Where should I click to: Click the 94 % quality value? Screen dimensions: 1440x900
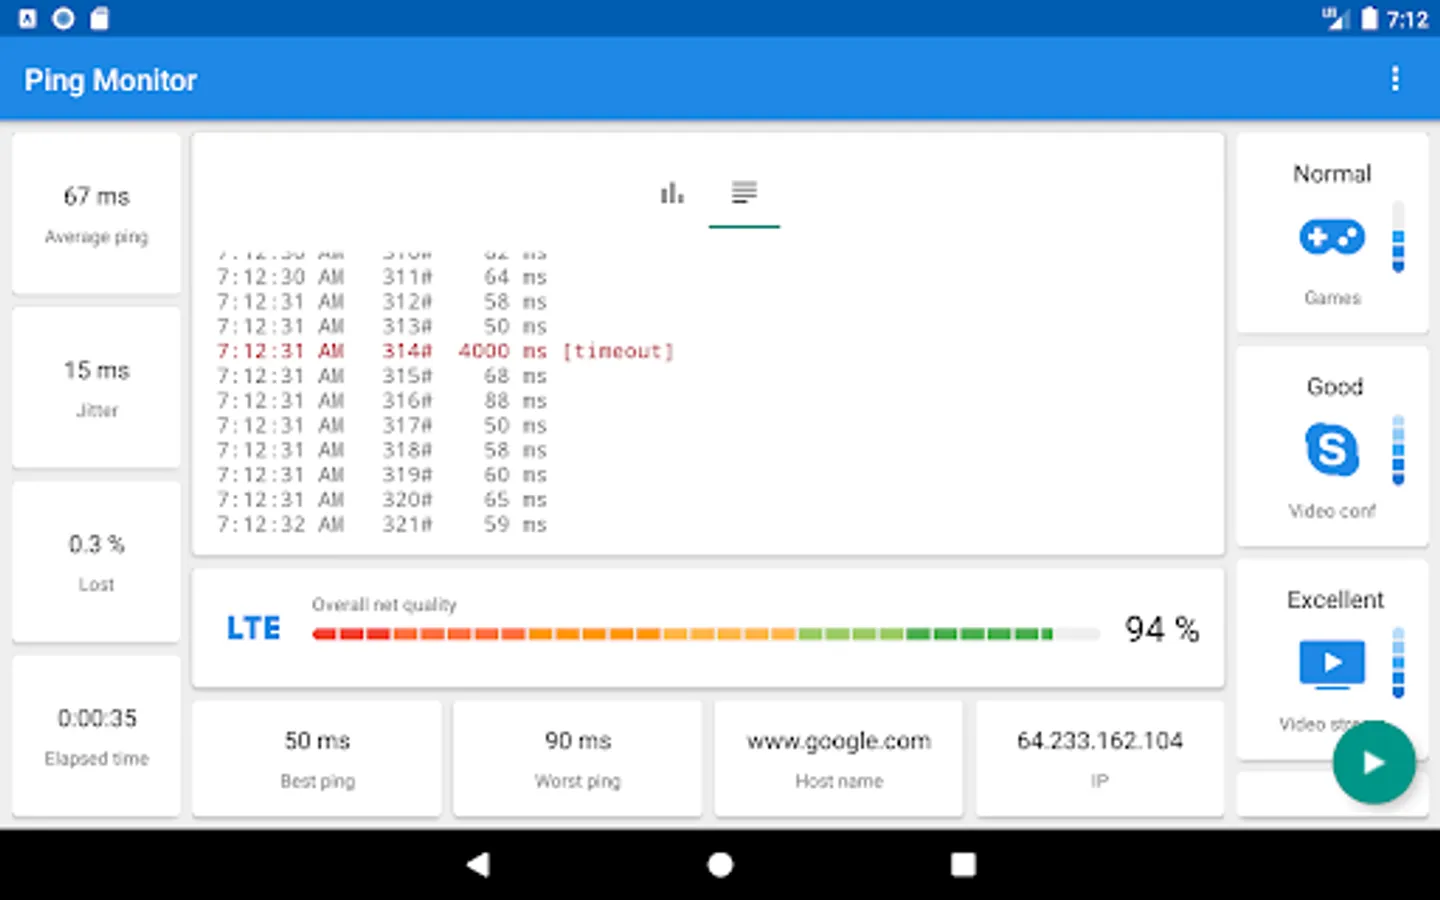(1161, 629)
